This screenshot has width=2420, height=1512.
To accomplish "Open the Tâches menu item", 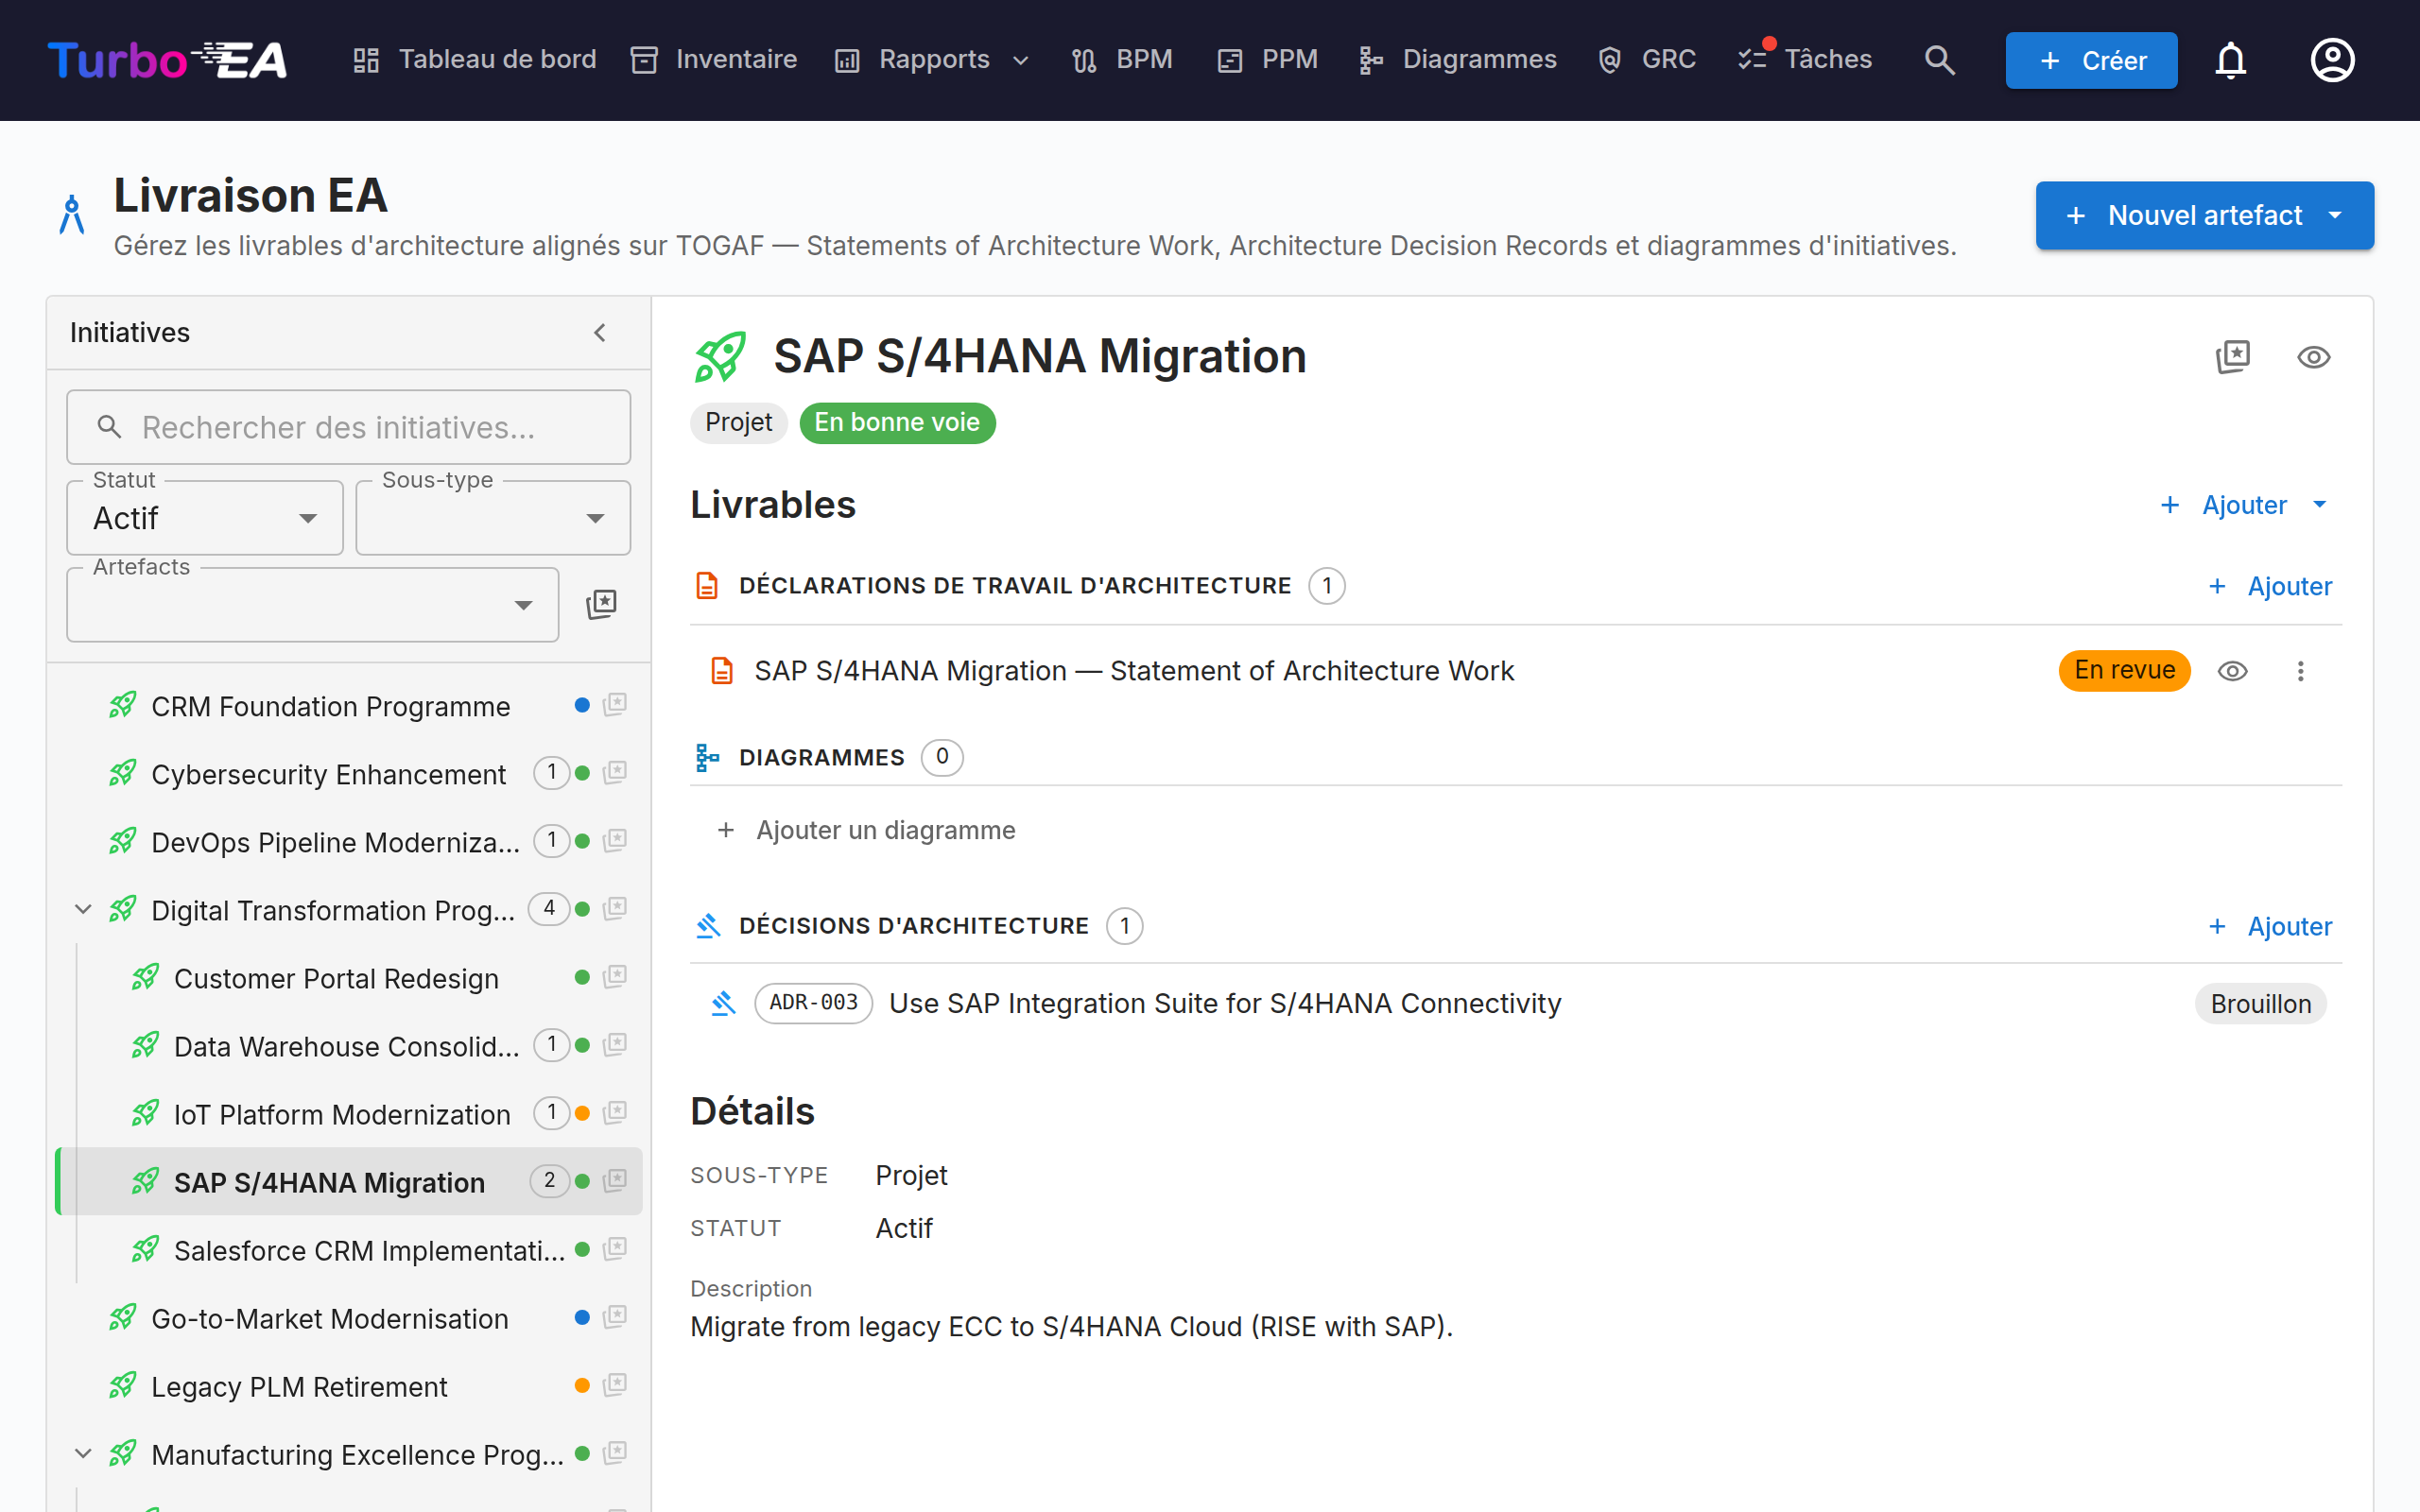I will point(1805,60).
